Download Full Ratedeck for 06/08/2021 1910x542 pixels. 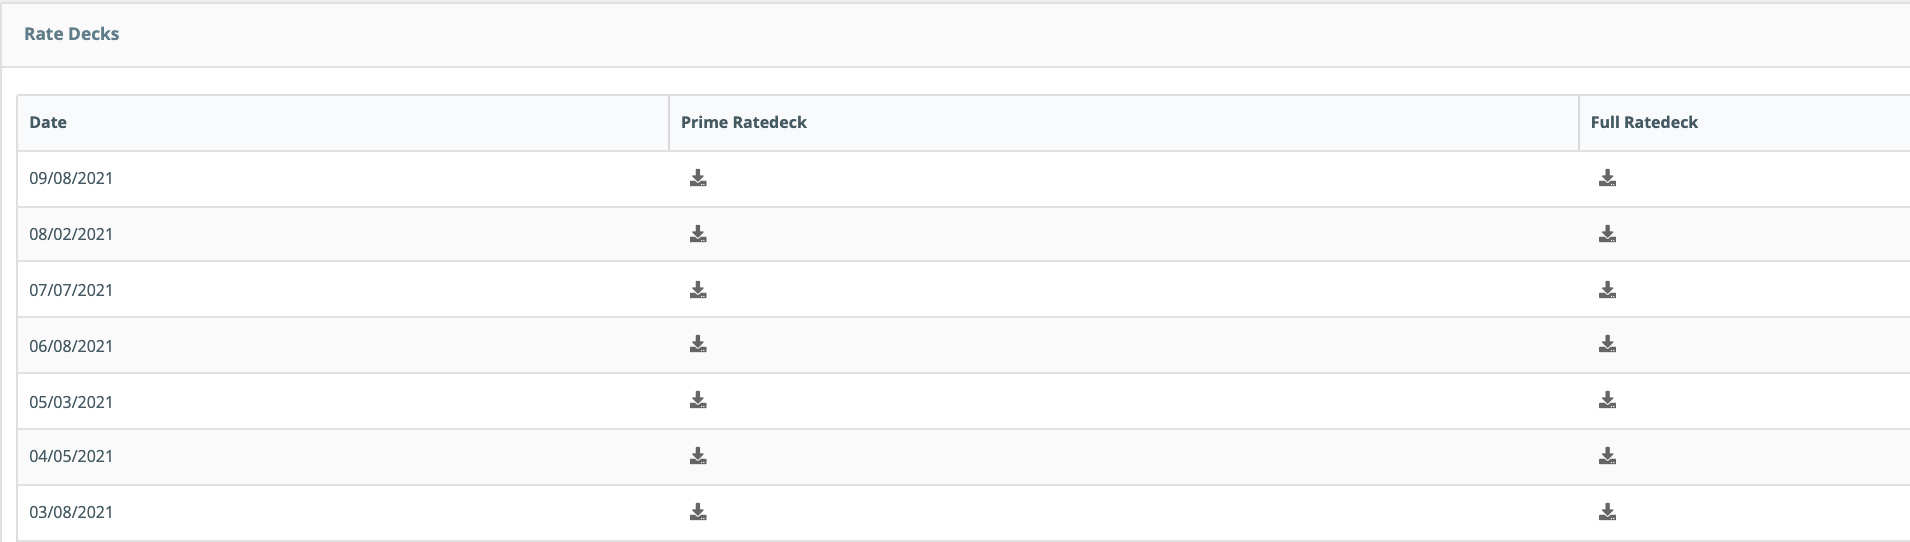pyautogui.click(x=1607, y=344)
